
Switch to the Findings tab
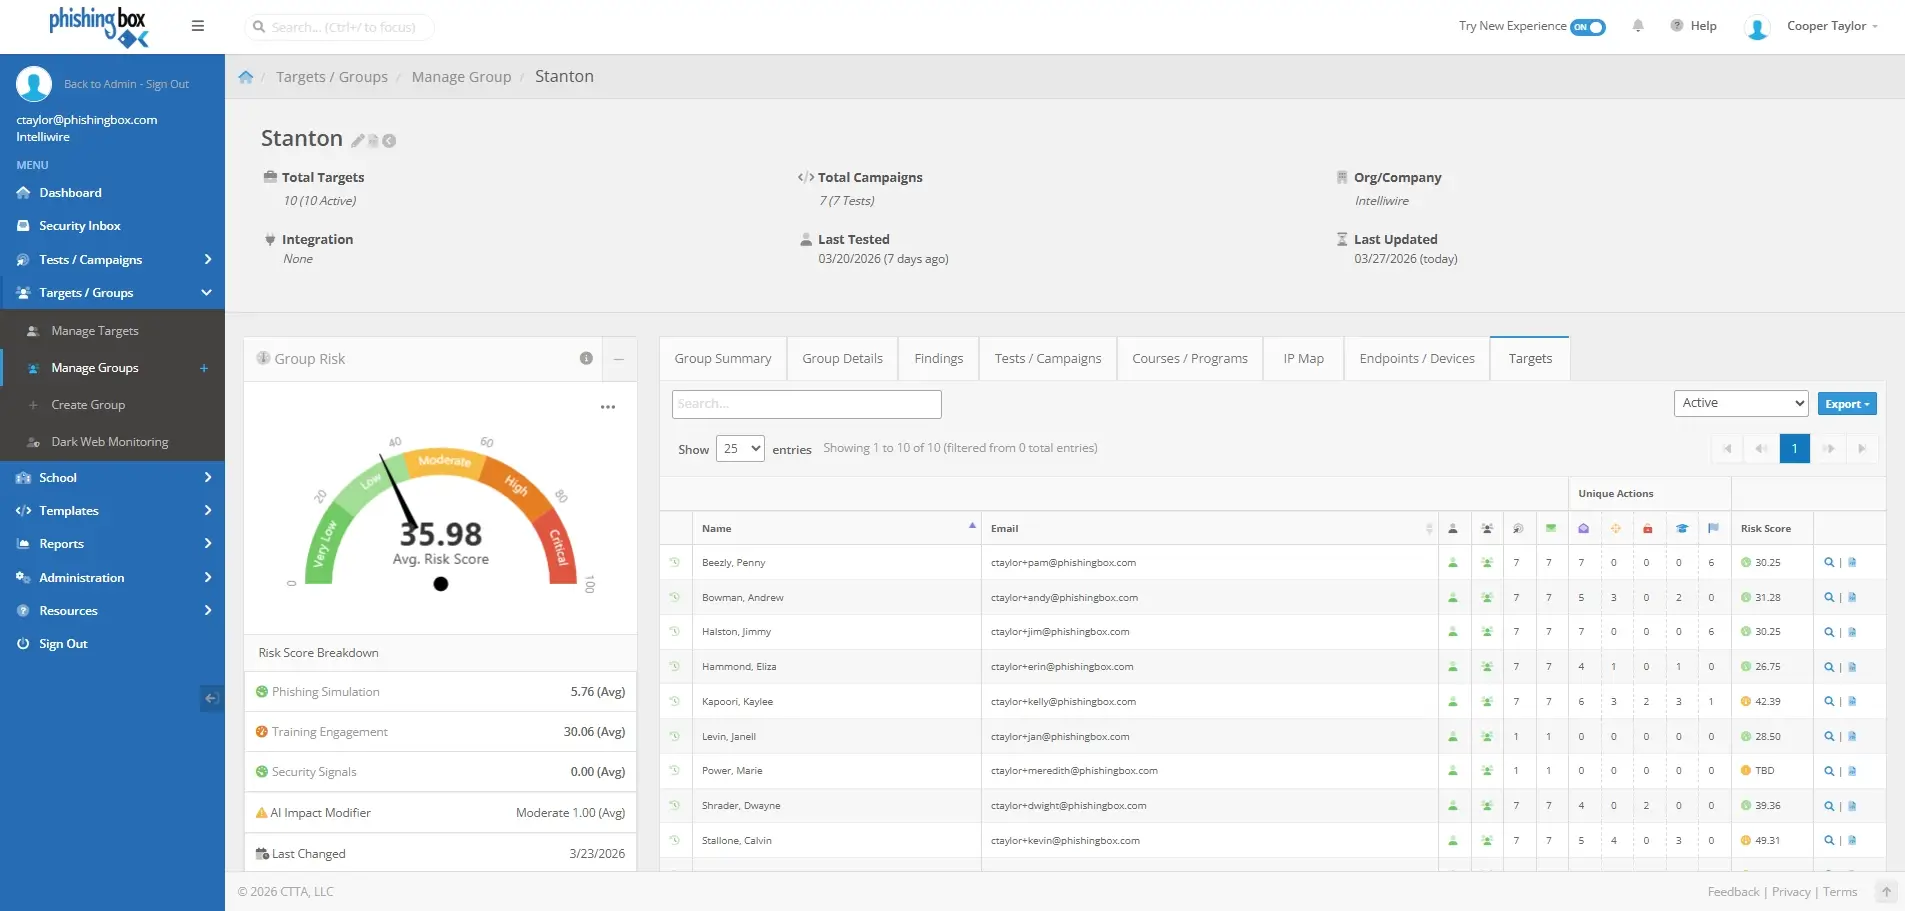pos(938,359)
